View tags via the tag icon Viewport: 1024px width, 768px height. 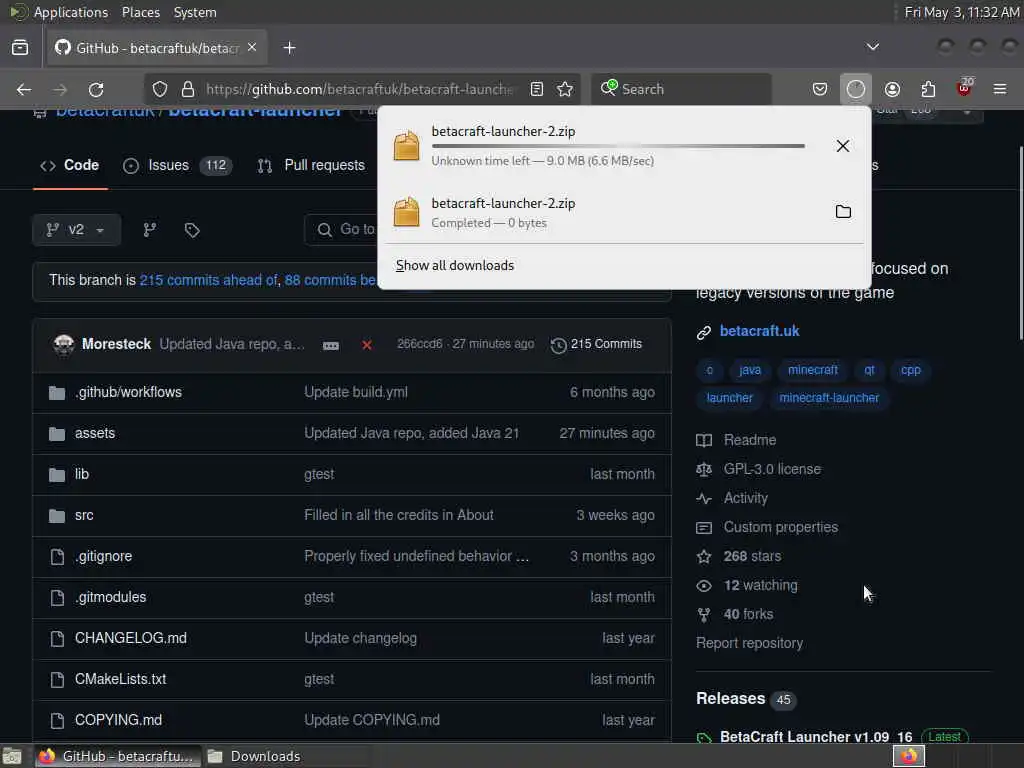[192, 230]
